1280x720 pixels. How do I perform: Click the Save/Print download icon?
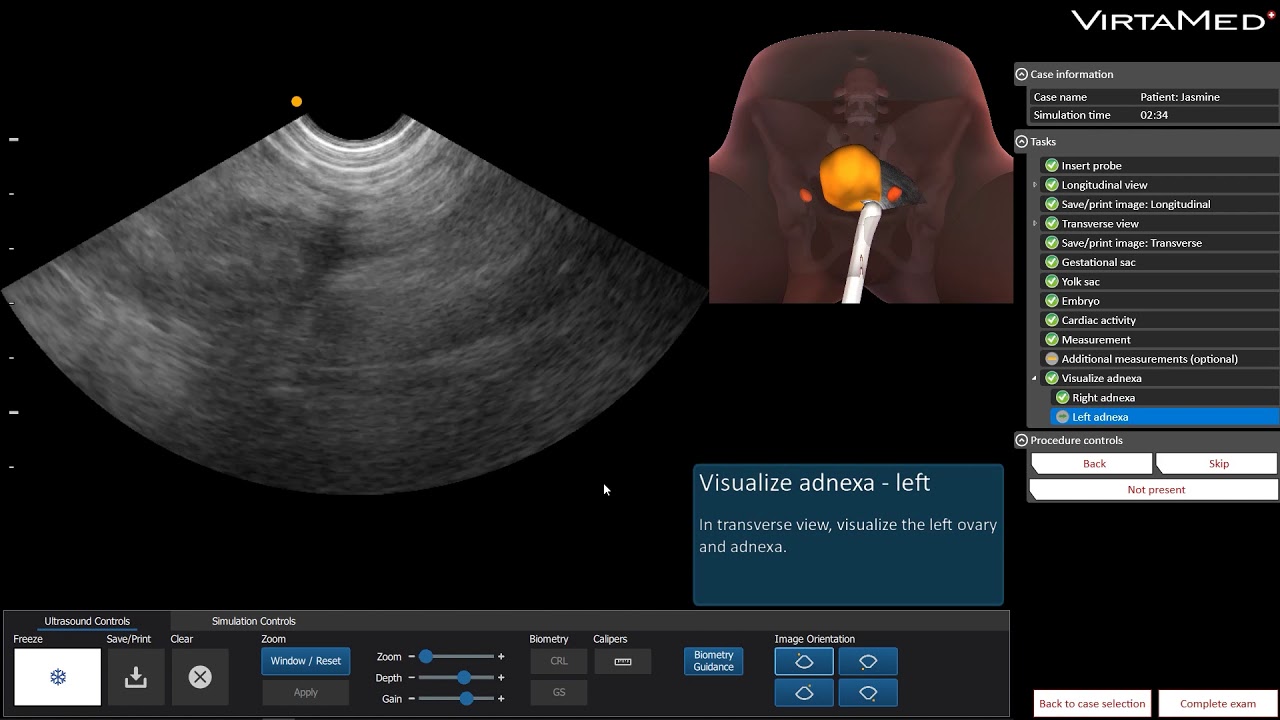click(135, 677)
